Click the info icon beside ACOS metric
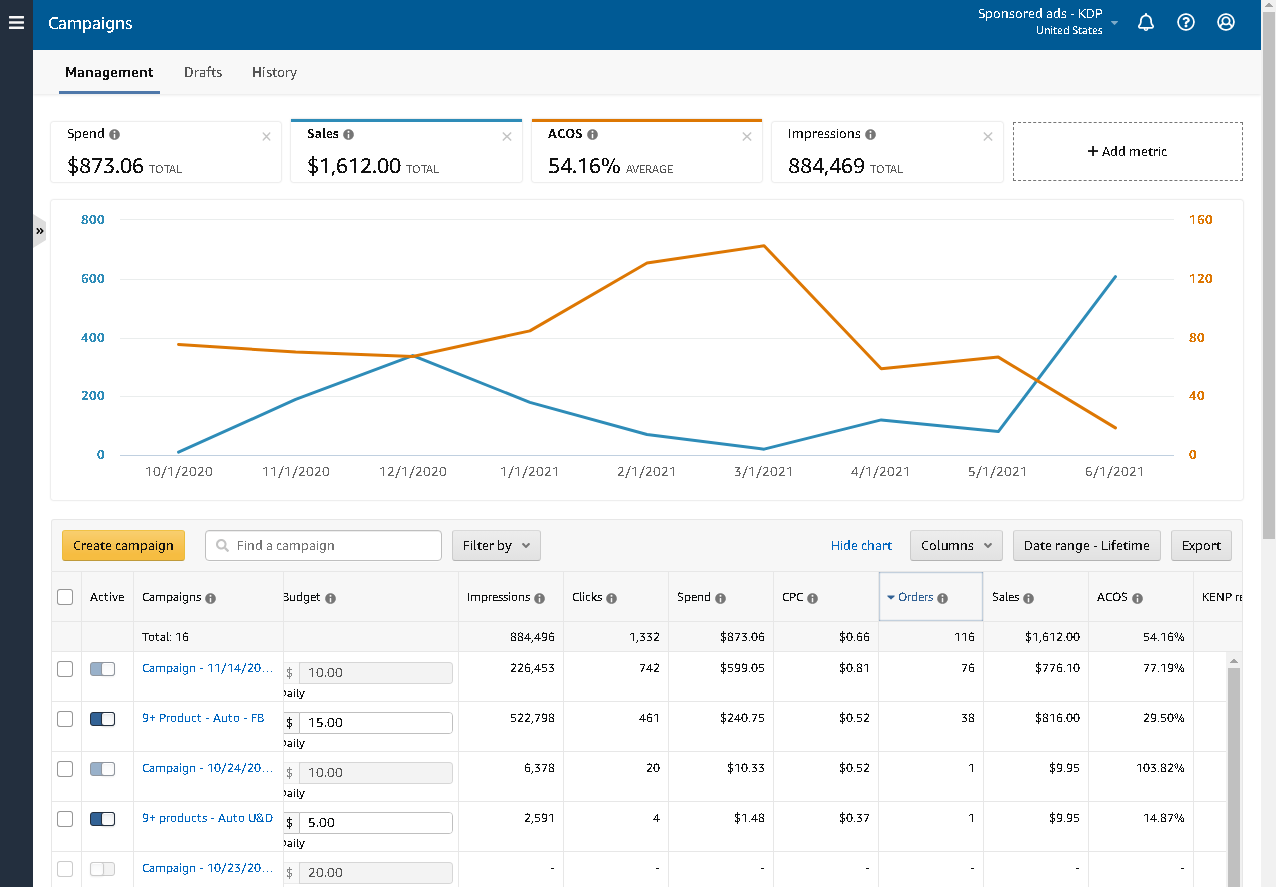This screenshot has width=1276, height=887. pyautogui.click(x=593, y=134)
